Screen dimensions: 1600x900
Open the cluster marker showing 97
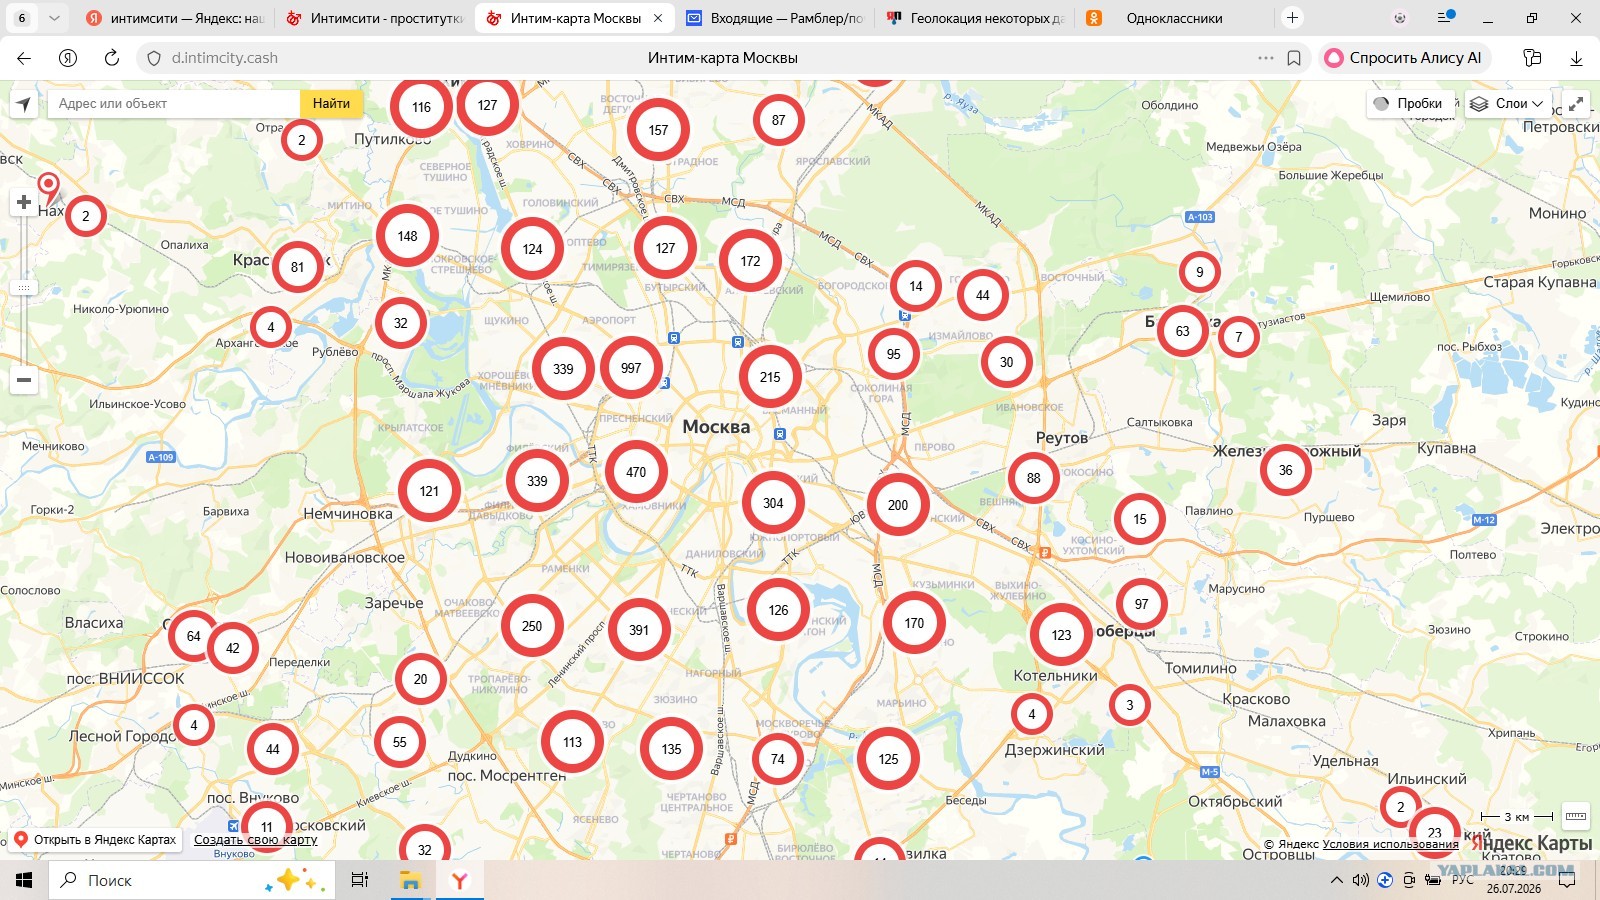[1141, 604]
